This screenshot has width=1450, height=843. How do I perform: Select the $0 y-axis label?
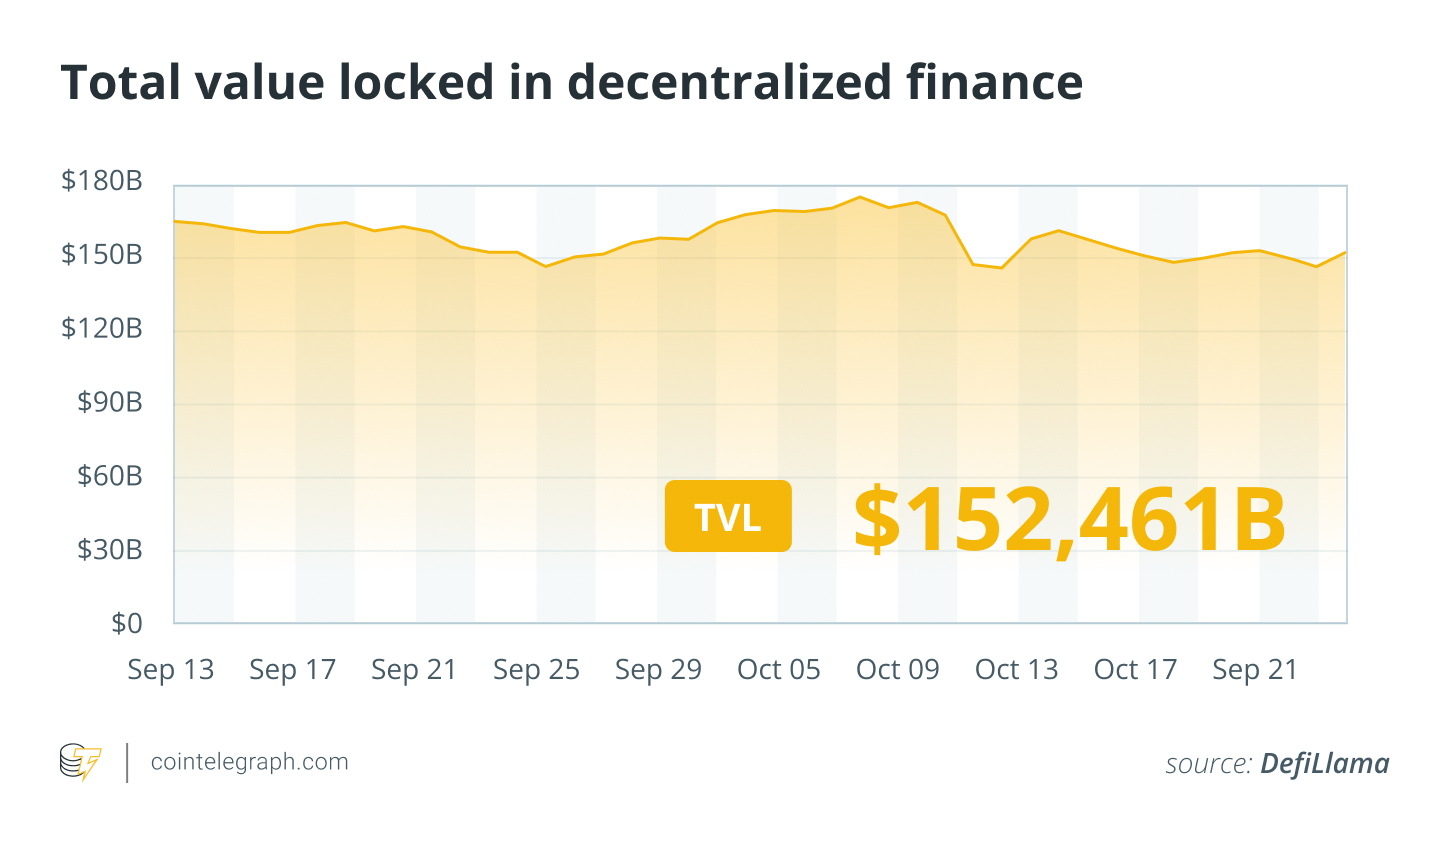click(x=127, y=623)
